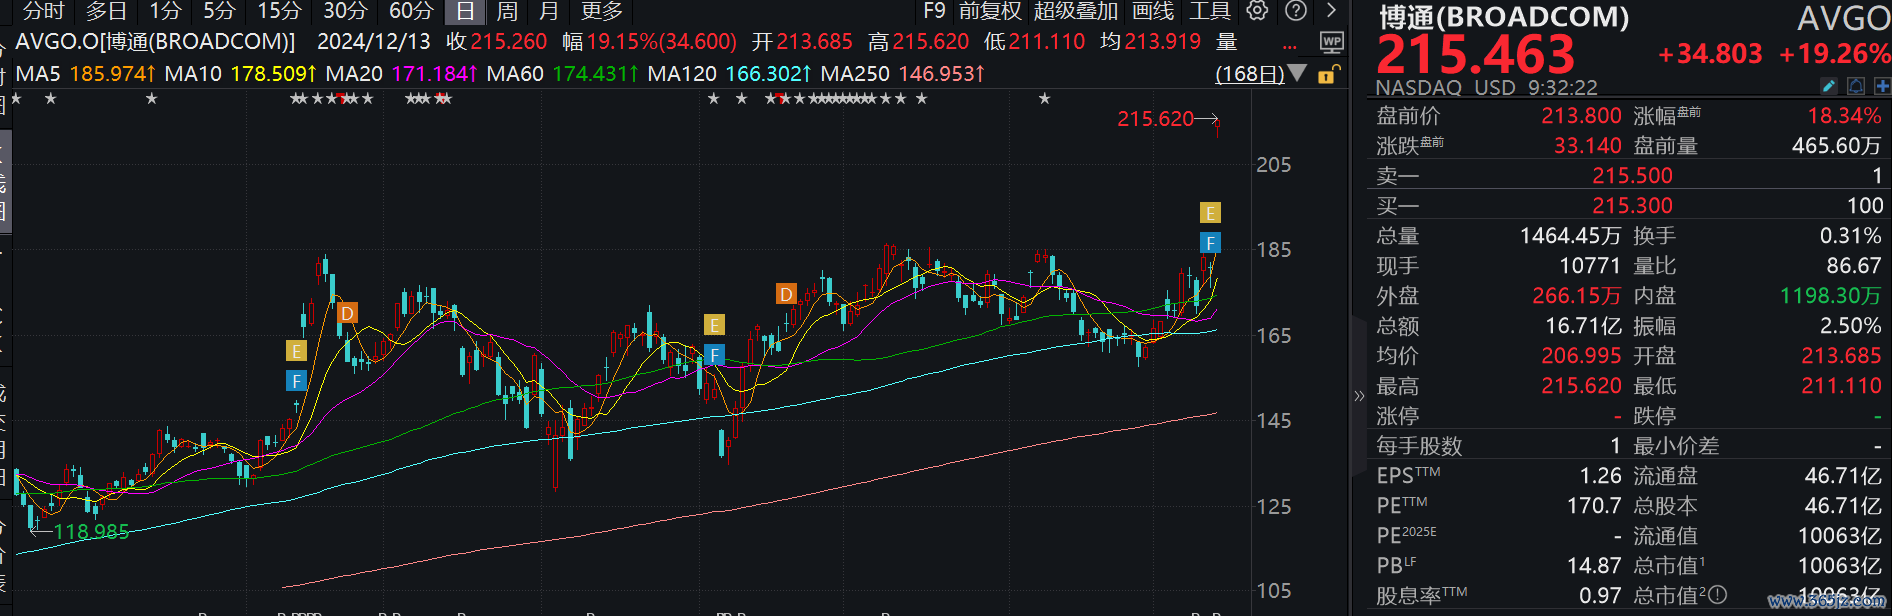1892x616 pixels.
Task: Open chart settings gear icon
Action: pyautogui.click(x=1257, y=11)
